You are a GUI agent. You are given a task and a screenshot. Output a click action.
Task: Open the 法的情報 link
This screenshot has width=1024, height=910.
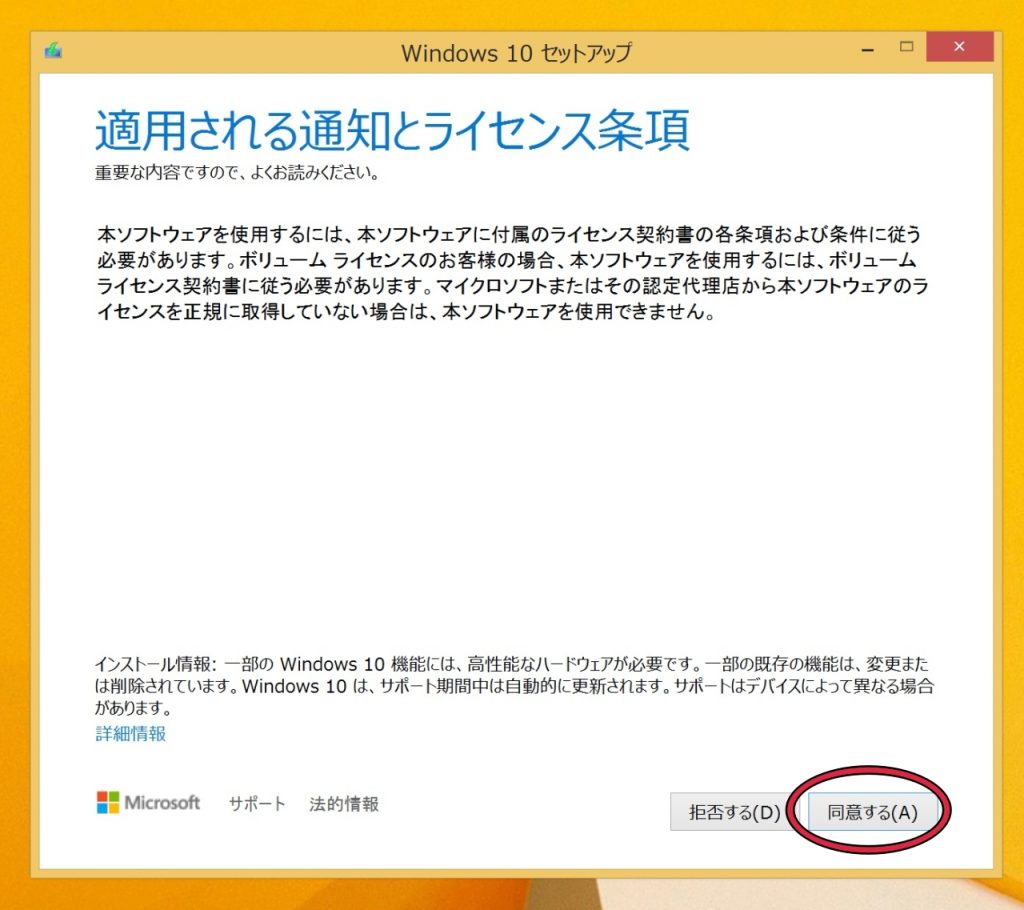344,802
